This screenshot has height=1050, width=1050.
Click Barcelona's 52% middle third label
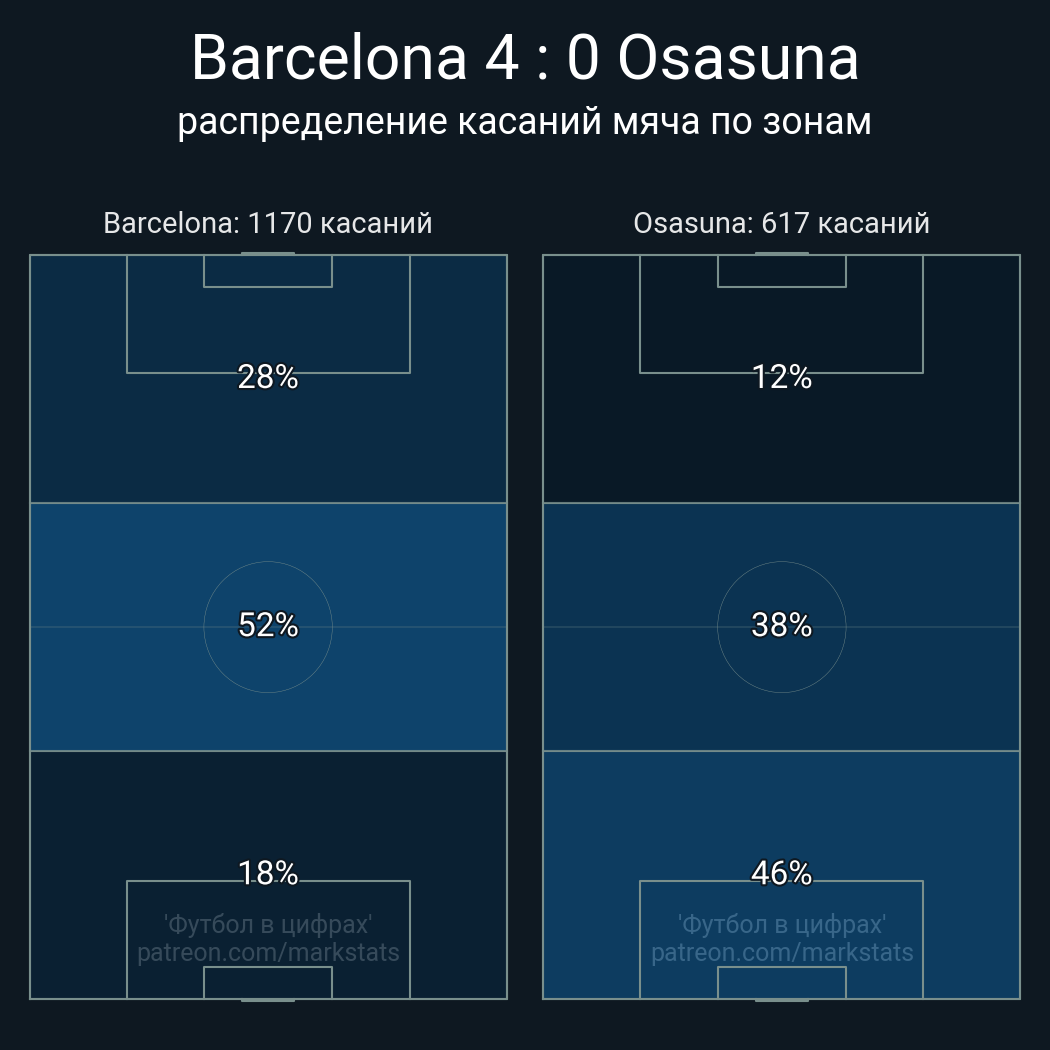pyautogui.click(x=268, y=625)
